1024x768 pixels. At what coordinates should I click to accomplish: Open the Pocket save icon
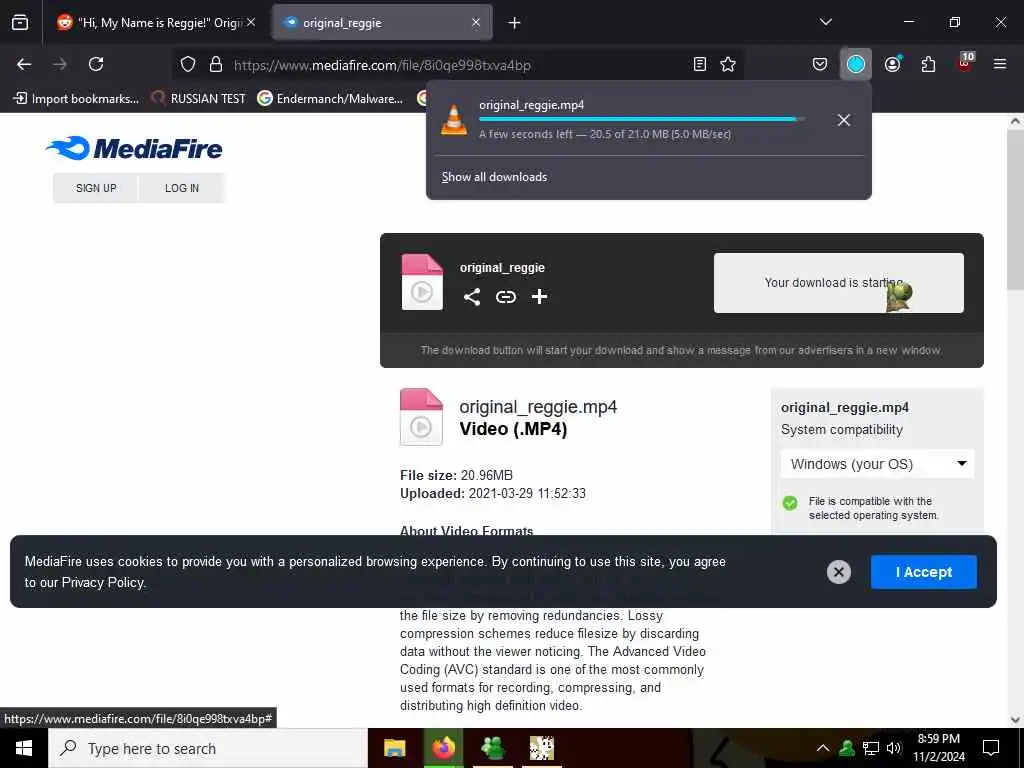click(820, 64)
